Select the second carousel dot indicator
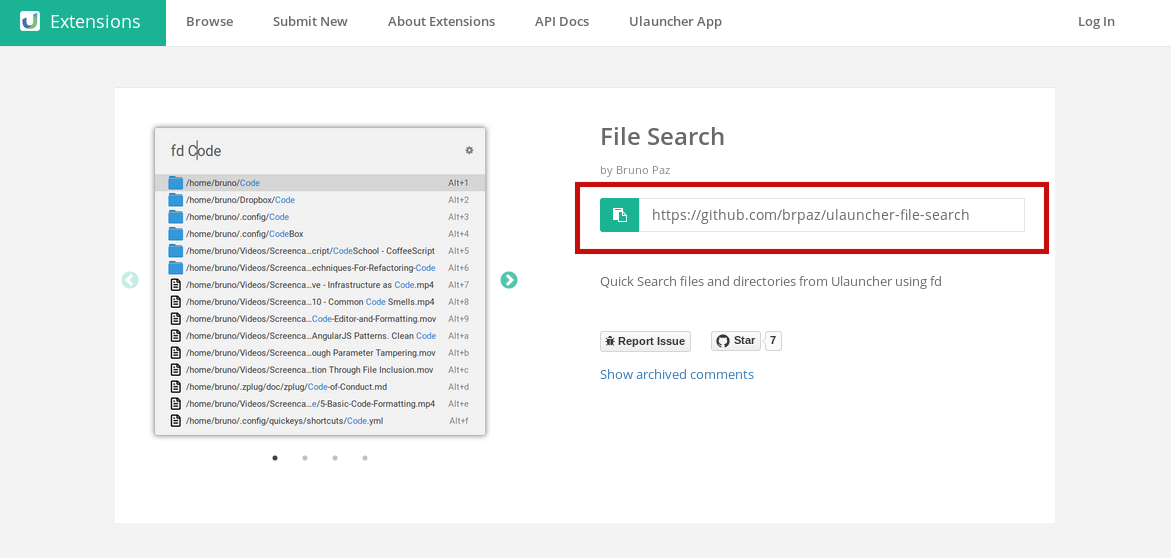 pyautogui.click(x=305, y=458)
